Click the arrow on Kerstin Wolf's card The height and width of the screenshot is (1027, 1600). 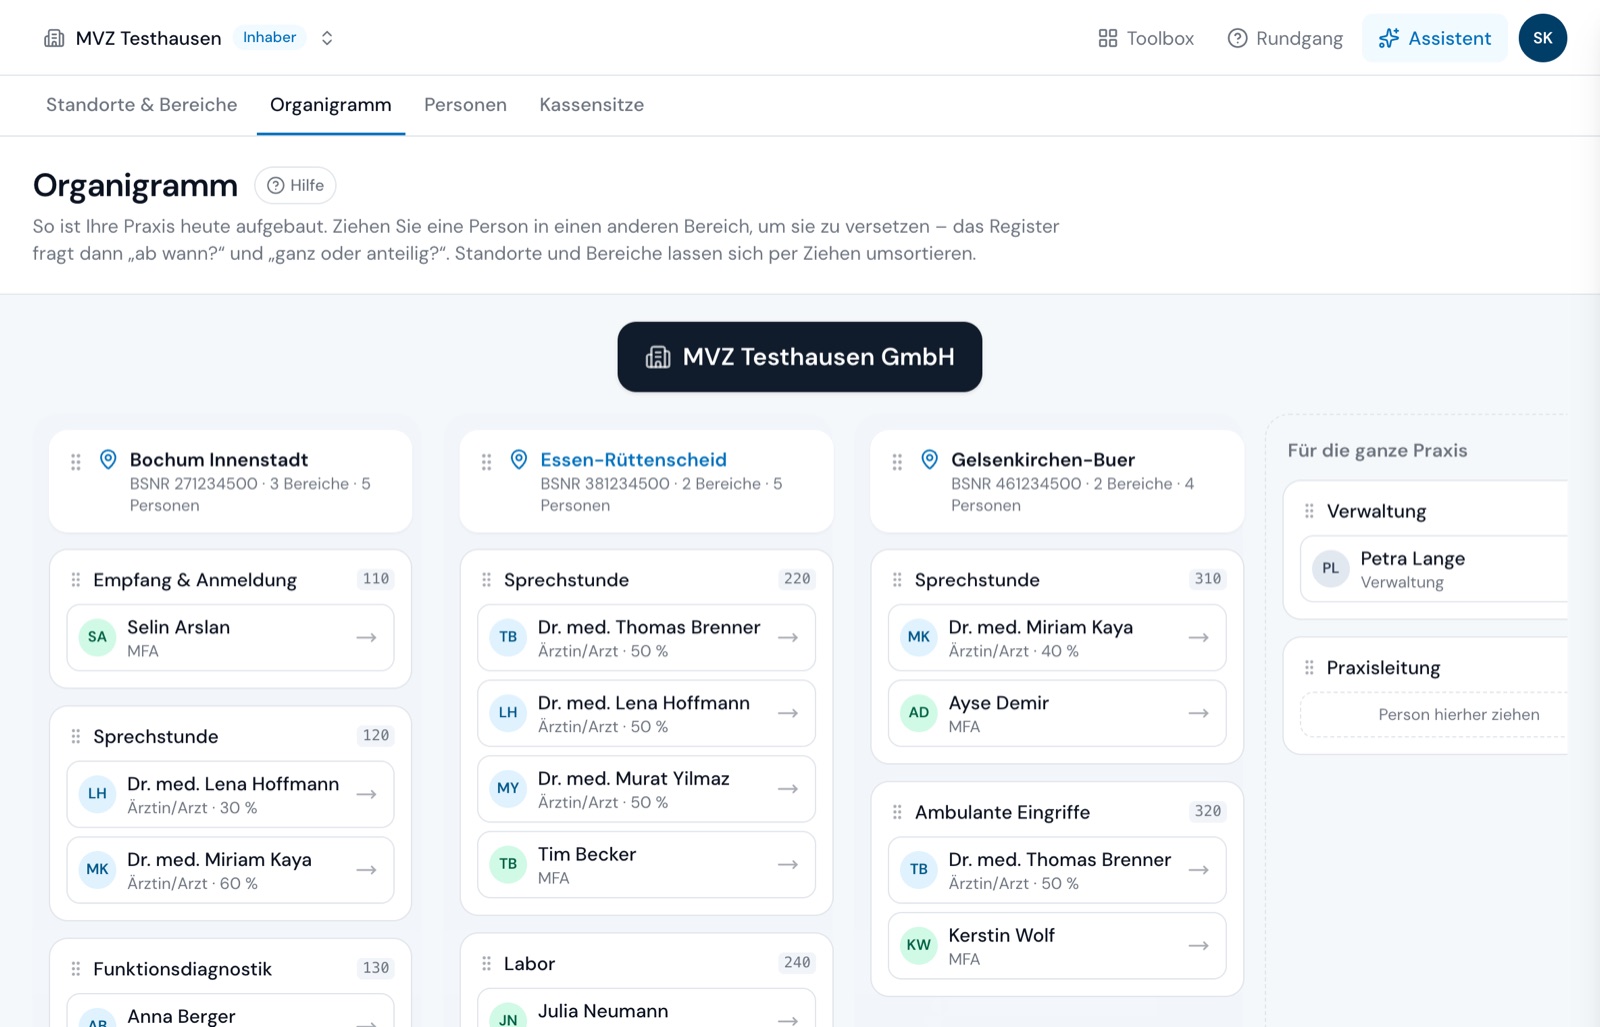pyautogui.click(x=1199, y=945)
